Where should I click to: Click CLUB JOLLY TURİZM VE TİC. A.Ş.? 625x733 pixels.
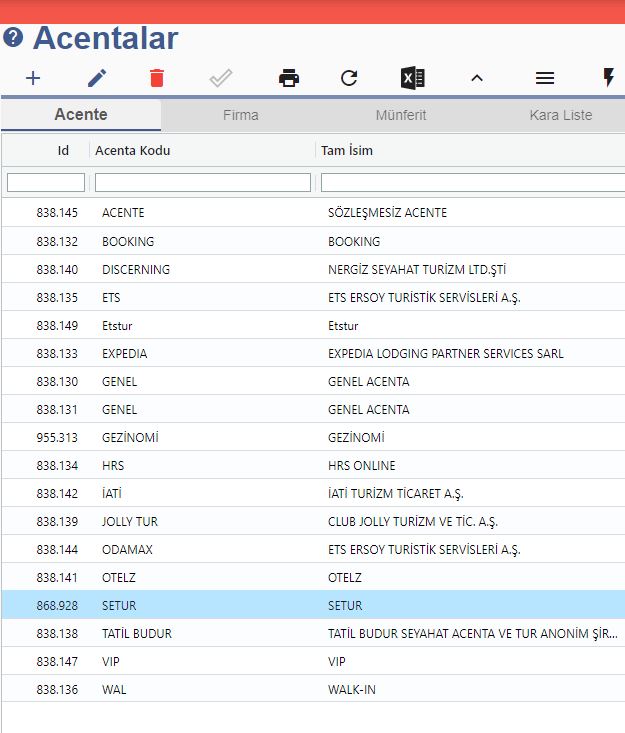click(x=413, y=522)
